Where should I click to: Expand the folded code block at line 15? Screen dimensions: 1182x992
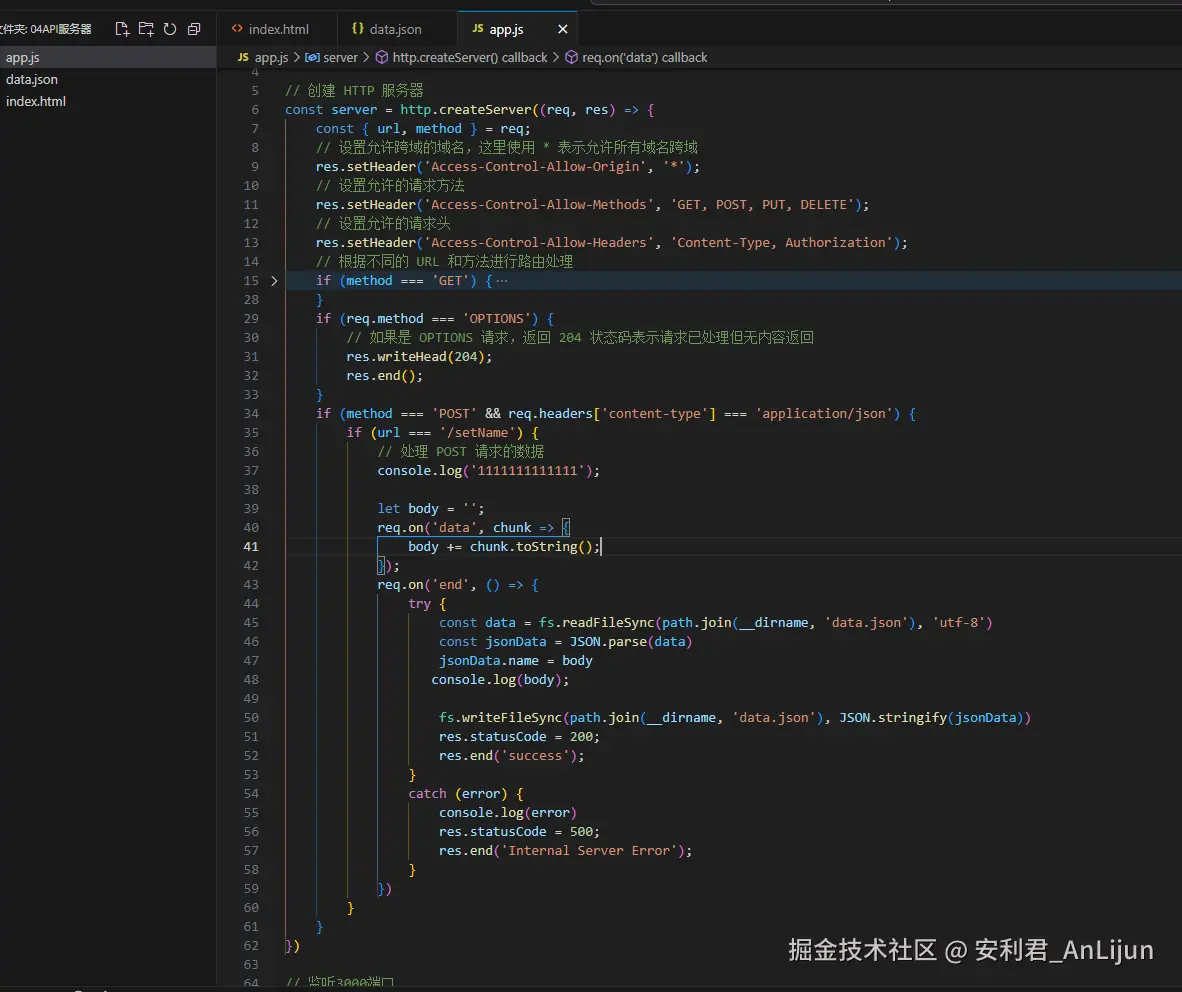pyautogui.click(x=274, y=280)
